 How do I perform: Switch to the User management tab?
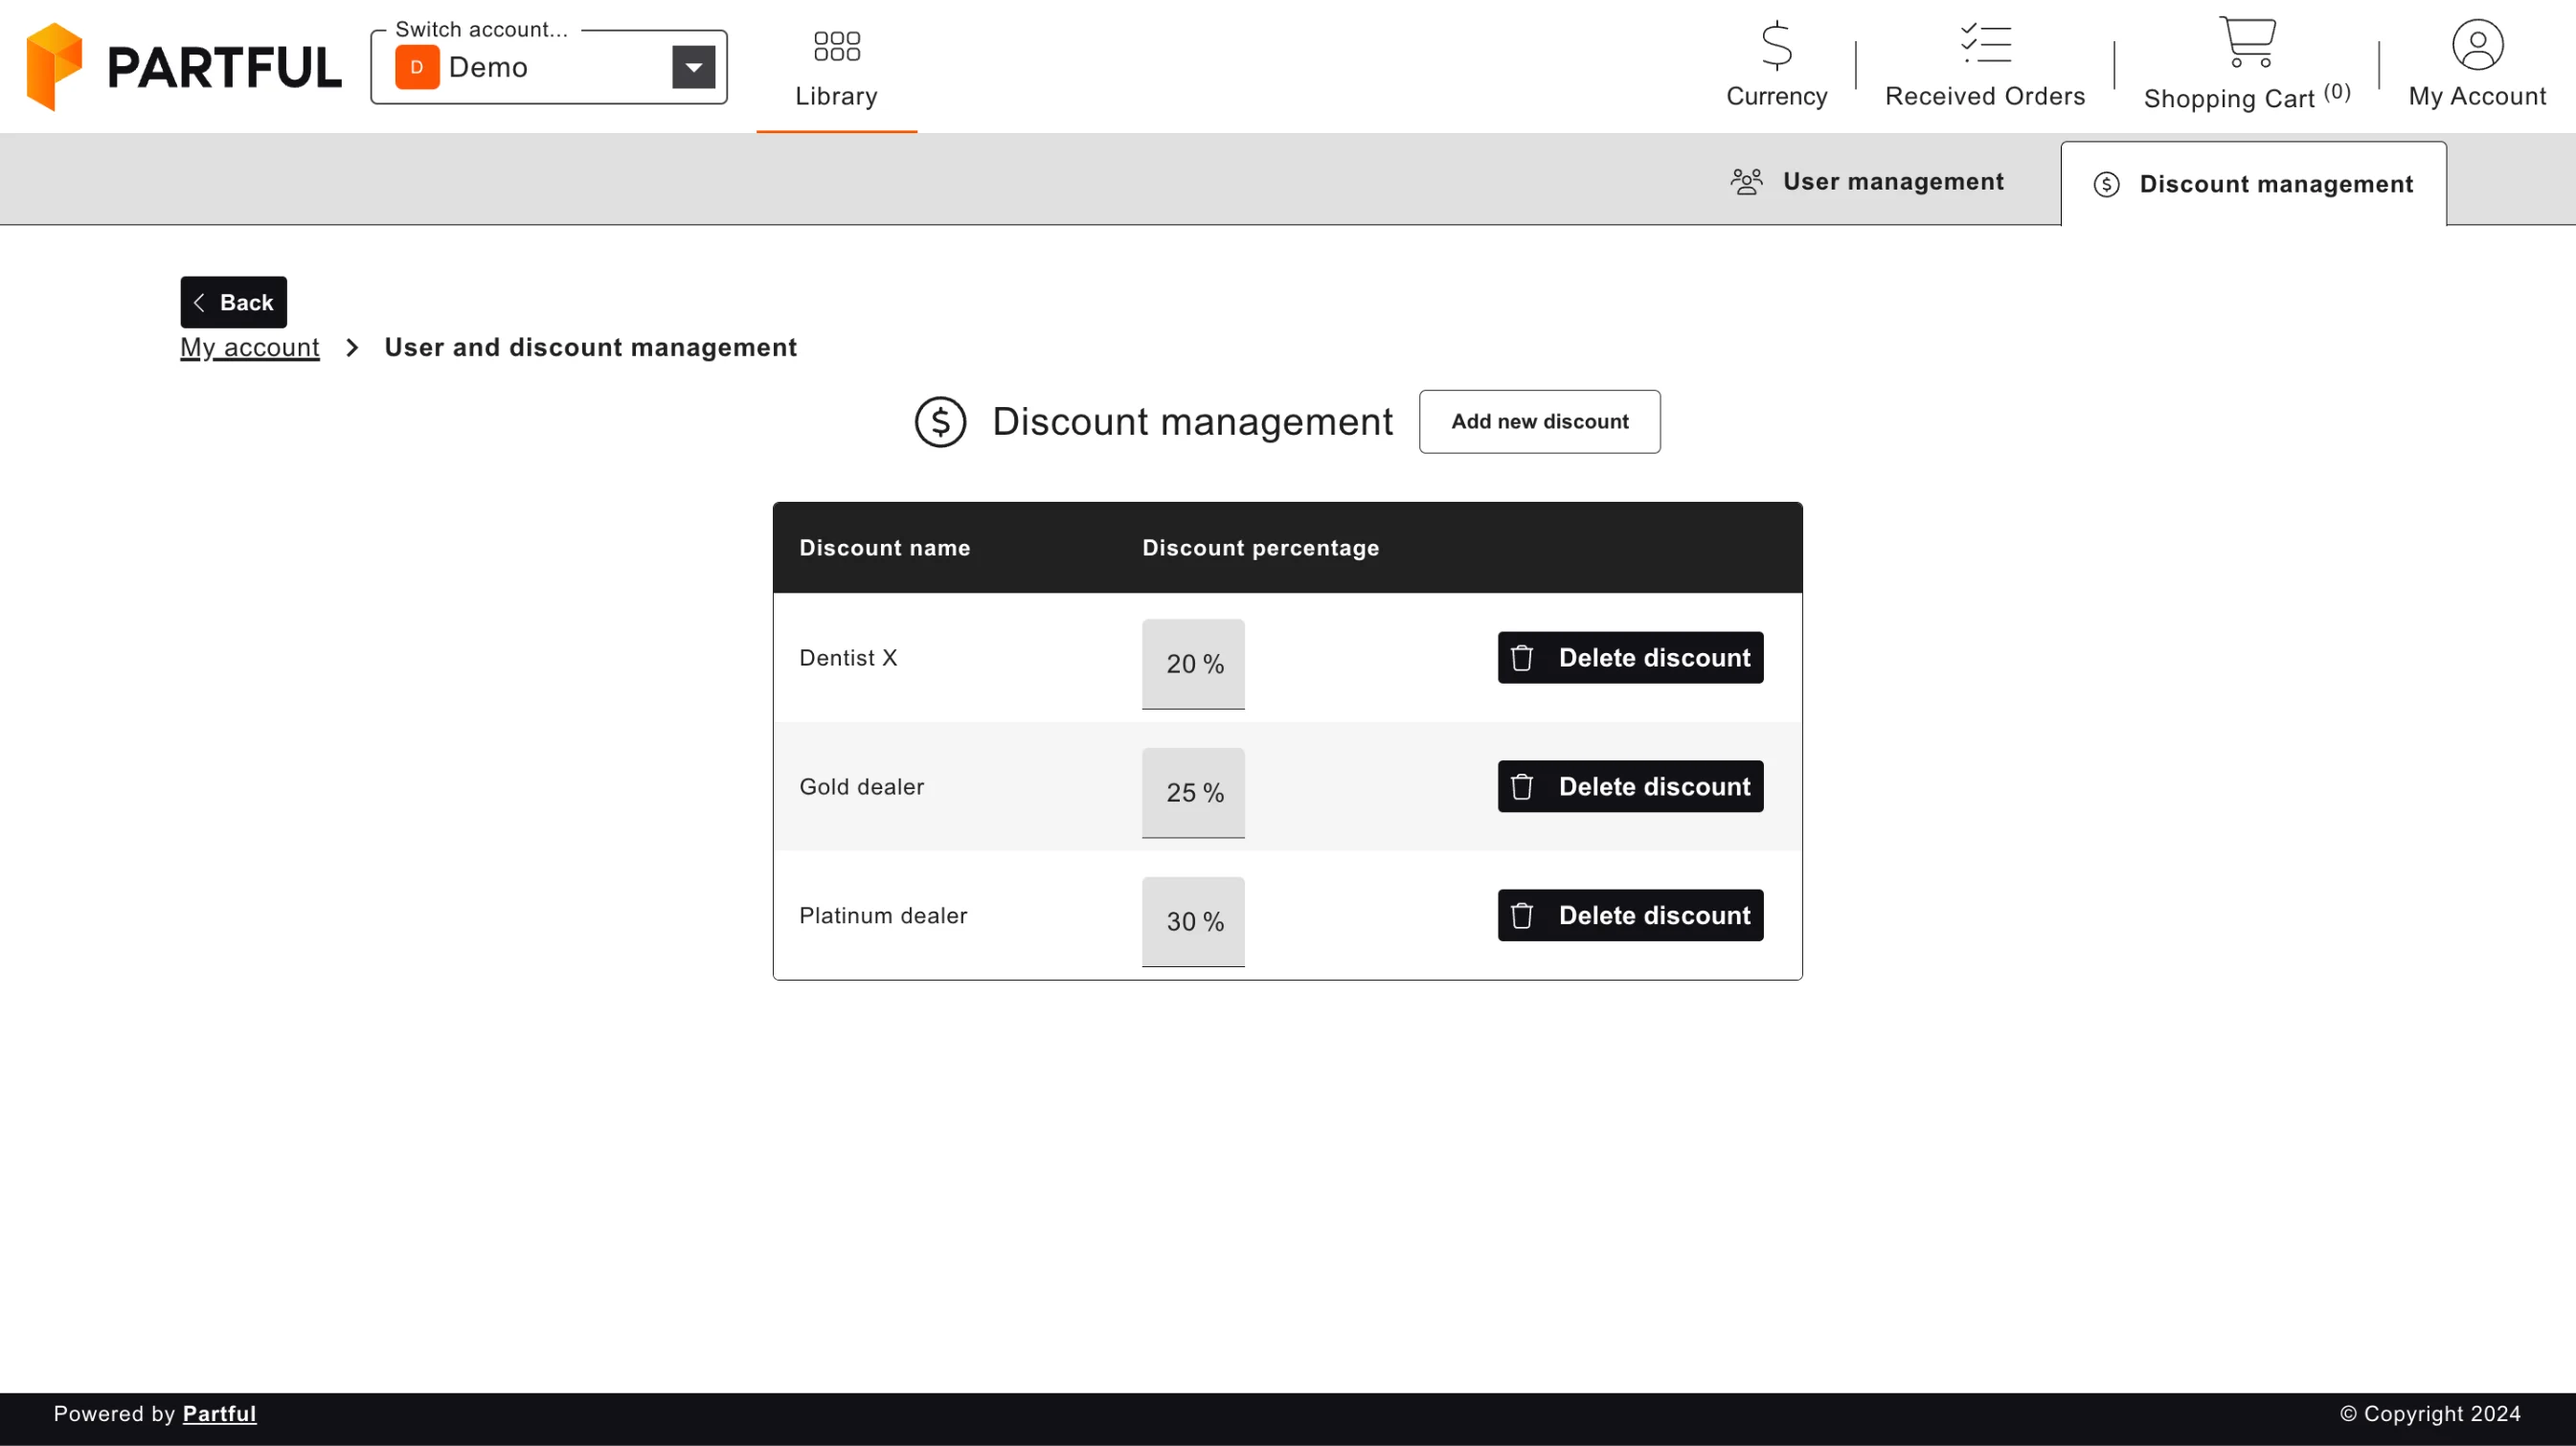1867,181
